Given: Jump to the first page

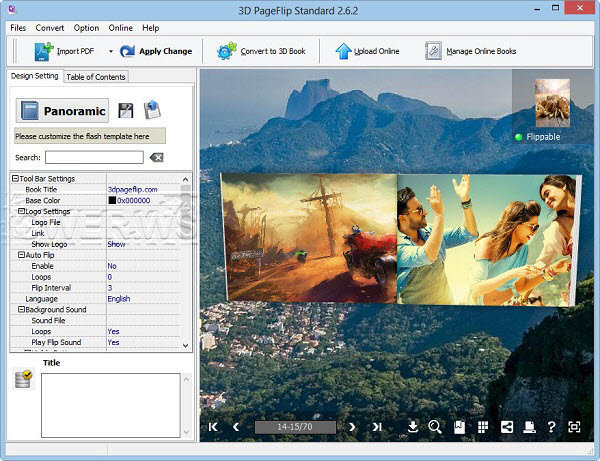Looking at the screenshot, I should (x=213, y=427).
